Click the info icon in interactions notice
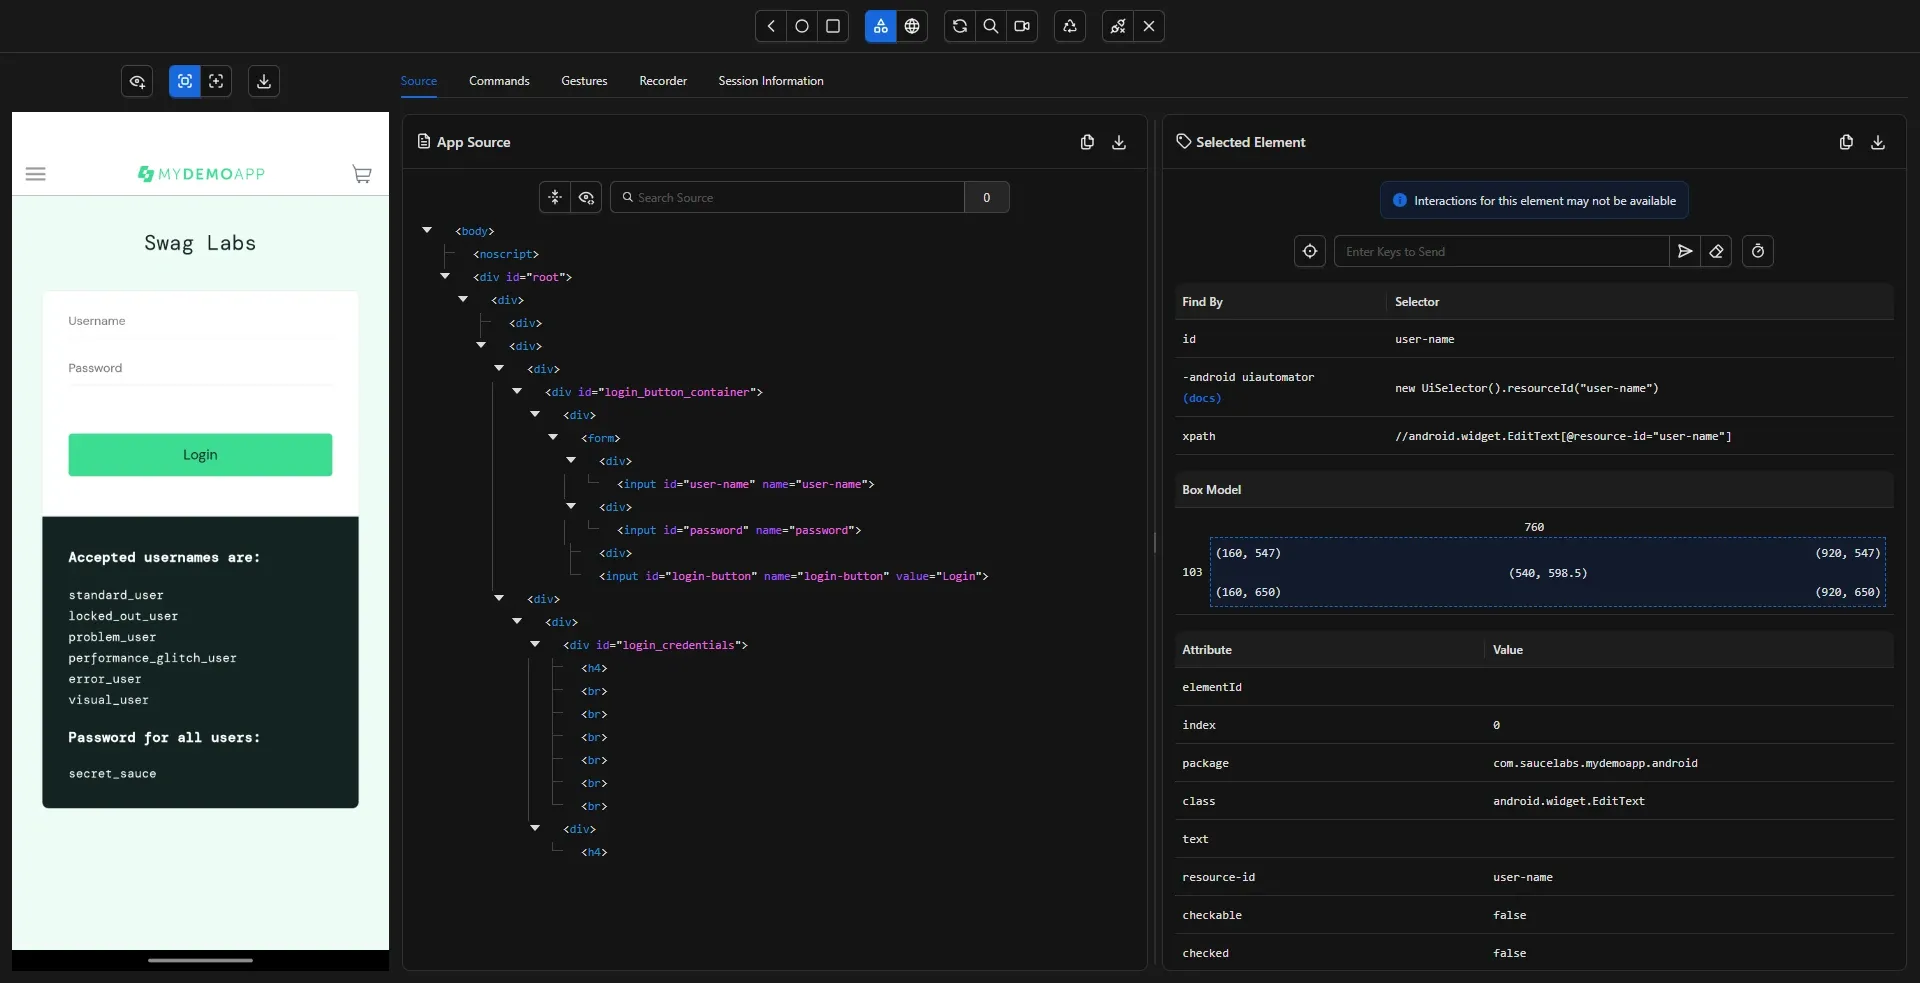 coord(1399,201)
